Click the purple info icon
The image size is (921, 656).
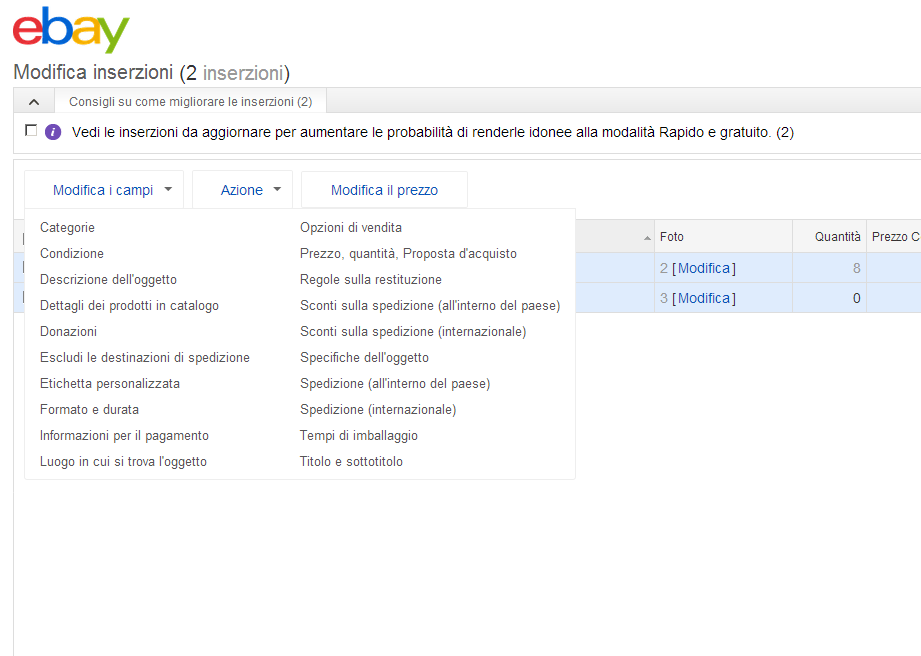coord(53,132)
